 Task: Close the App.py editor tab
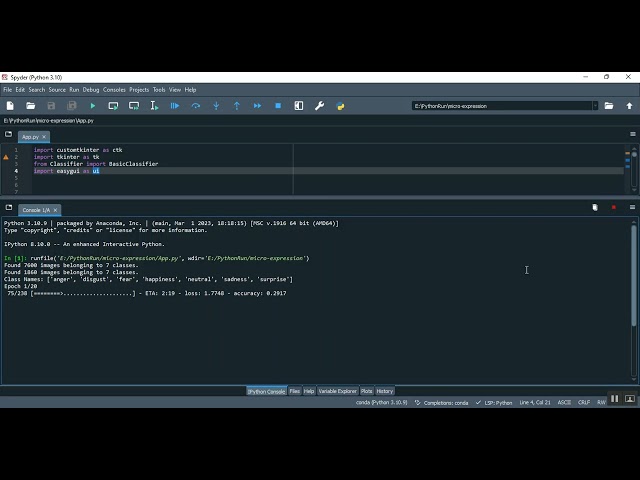click(x=44, y=137)
